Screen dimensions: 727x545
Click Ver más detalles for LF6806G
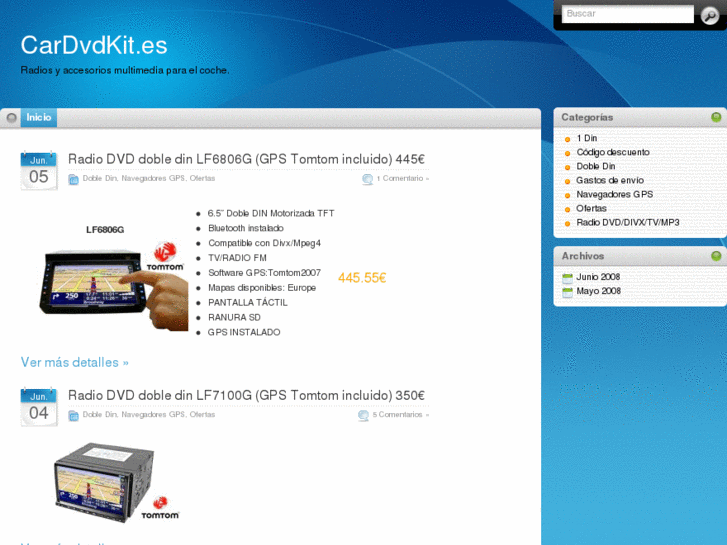point(75,362)
